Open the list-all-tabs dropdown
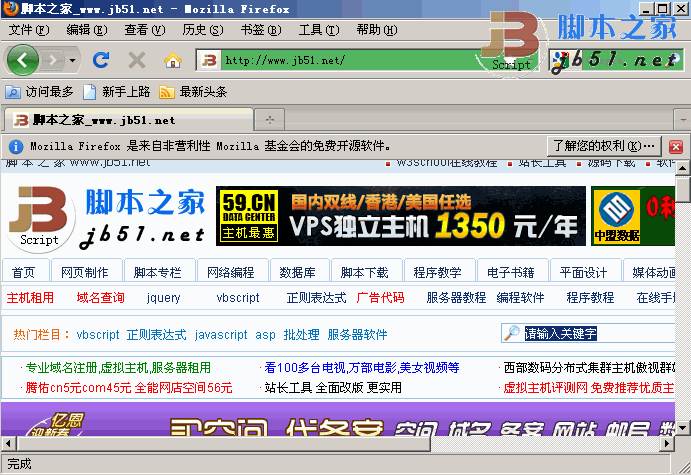The height and width of the screenshot is (475, 691). (x=683, y=120)
